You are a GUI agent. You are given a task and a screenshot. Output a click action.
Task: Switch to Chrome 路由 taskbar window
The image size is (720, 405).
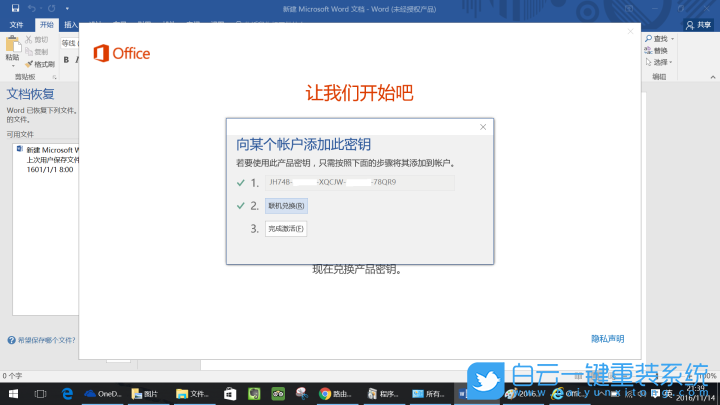336,394
